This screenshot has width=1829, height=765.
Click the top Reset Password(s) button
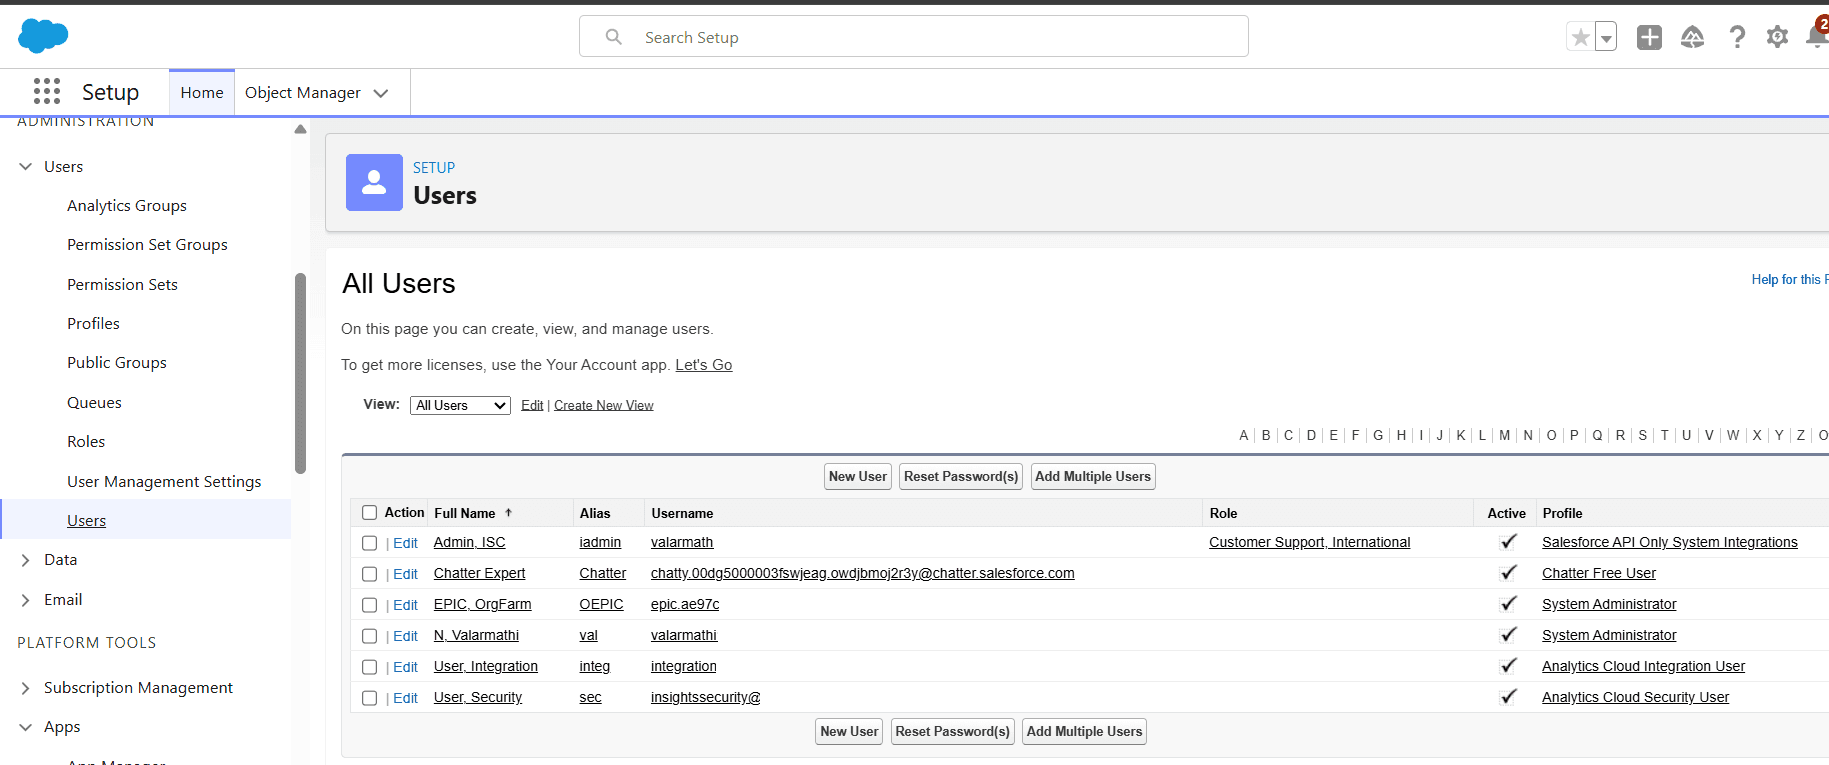pyautogui.click(x=961, y=477)
